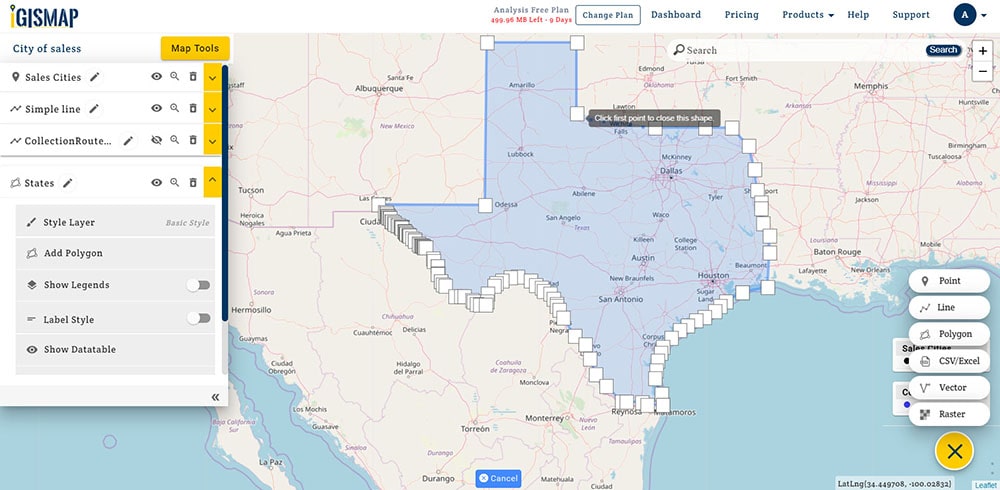Click the Change Plan button
The image size is (1000, 490).
click(x=608, y=15)
